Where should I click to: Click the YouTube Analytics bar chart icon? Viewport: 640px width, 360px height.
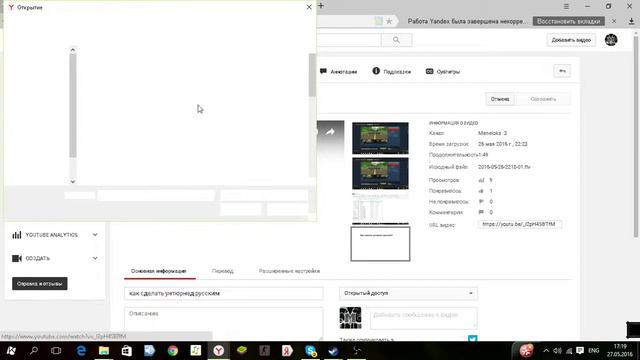click(17, 235)
